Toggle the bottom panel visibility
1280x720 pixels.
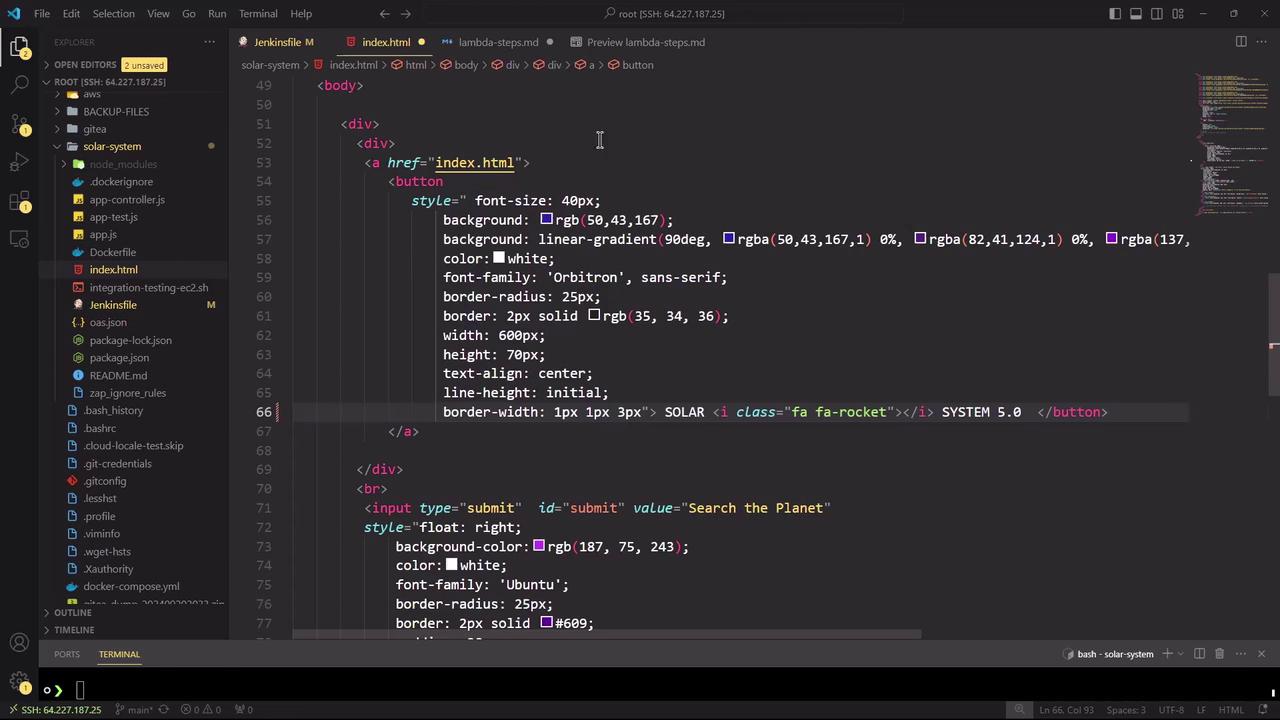click(x=1136, y=14)
